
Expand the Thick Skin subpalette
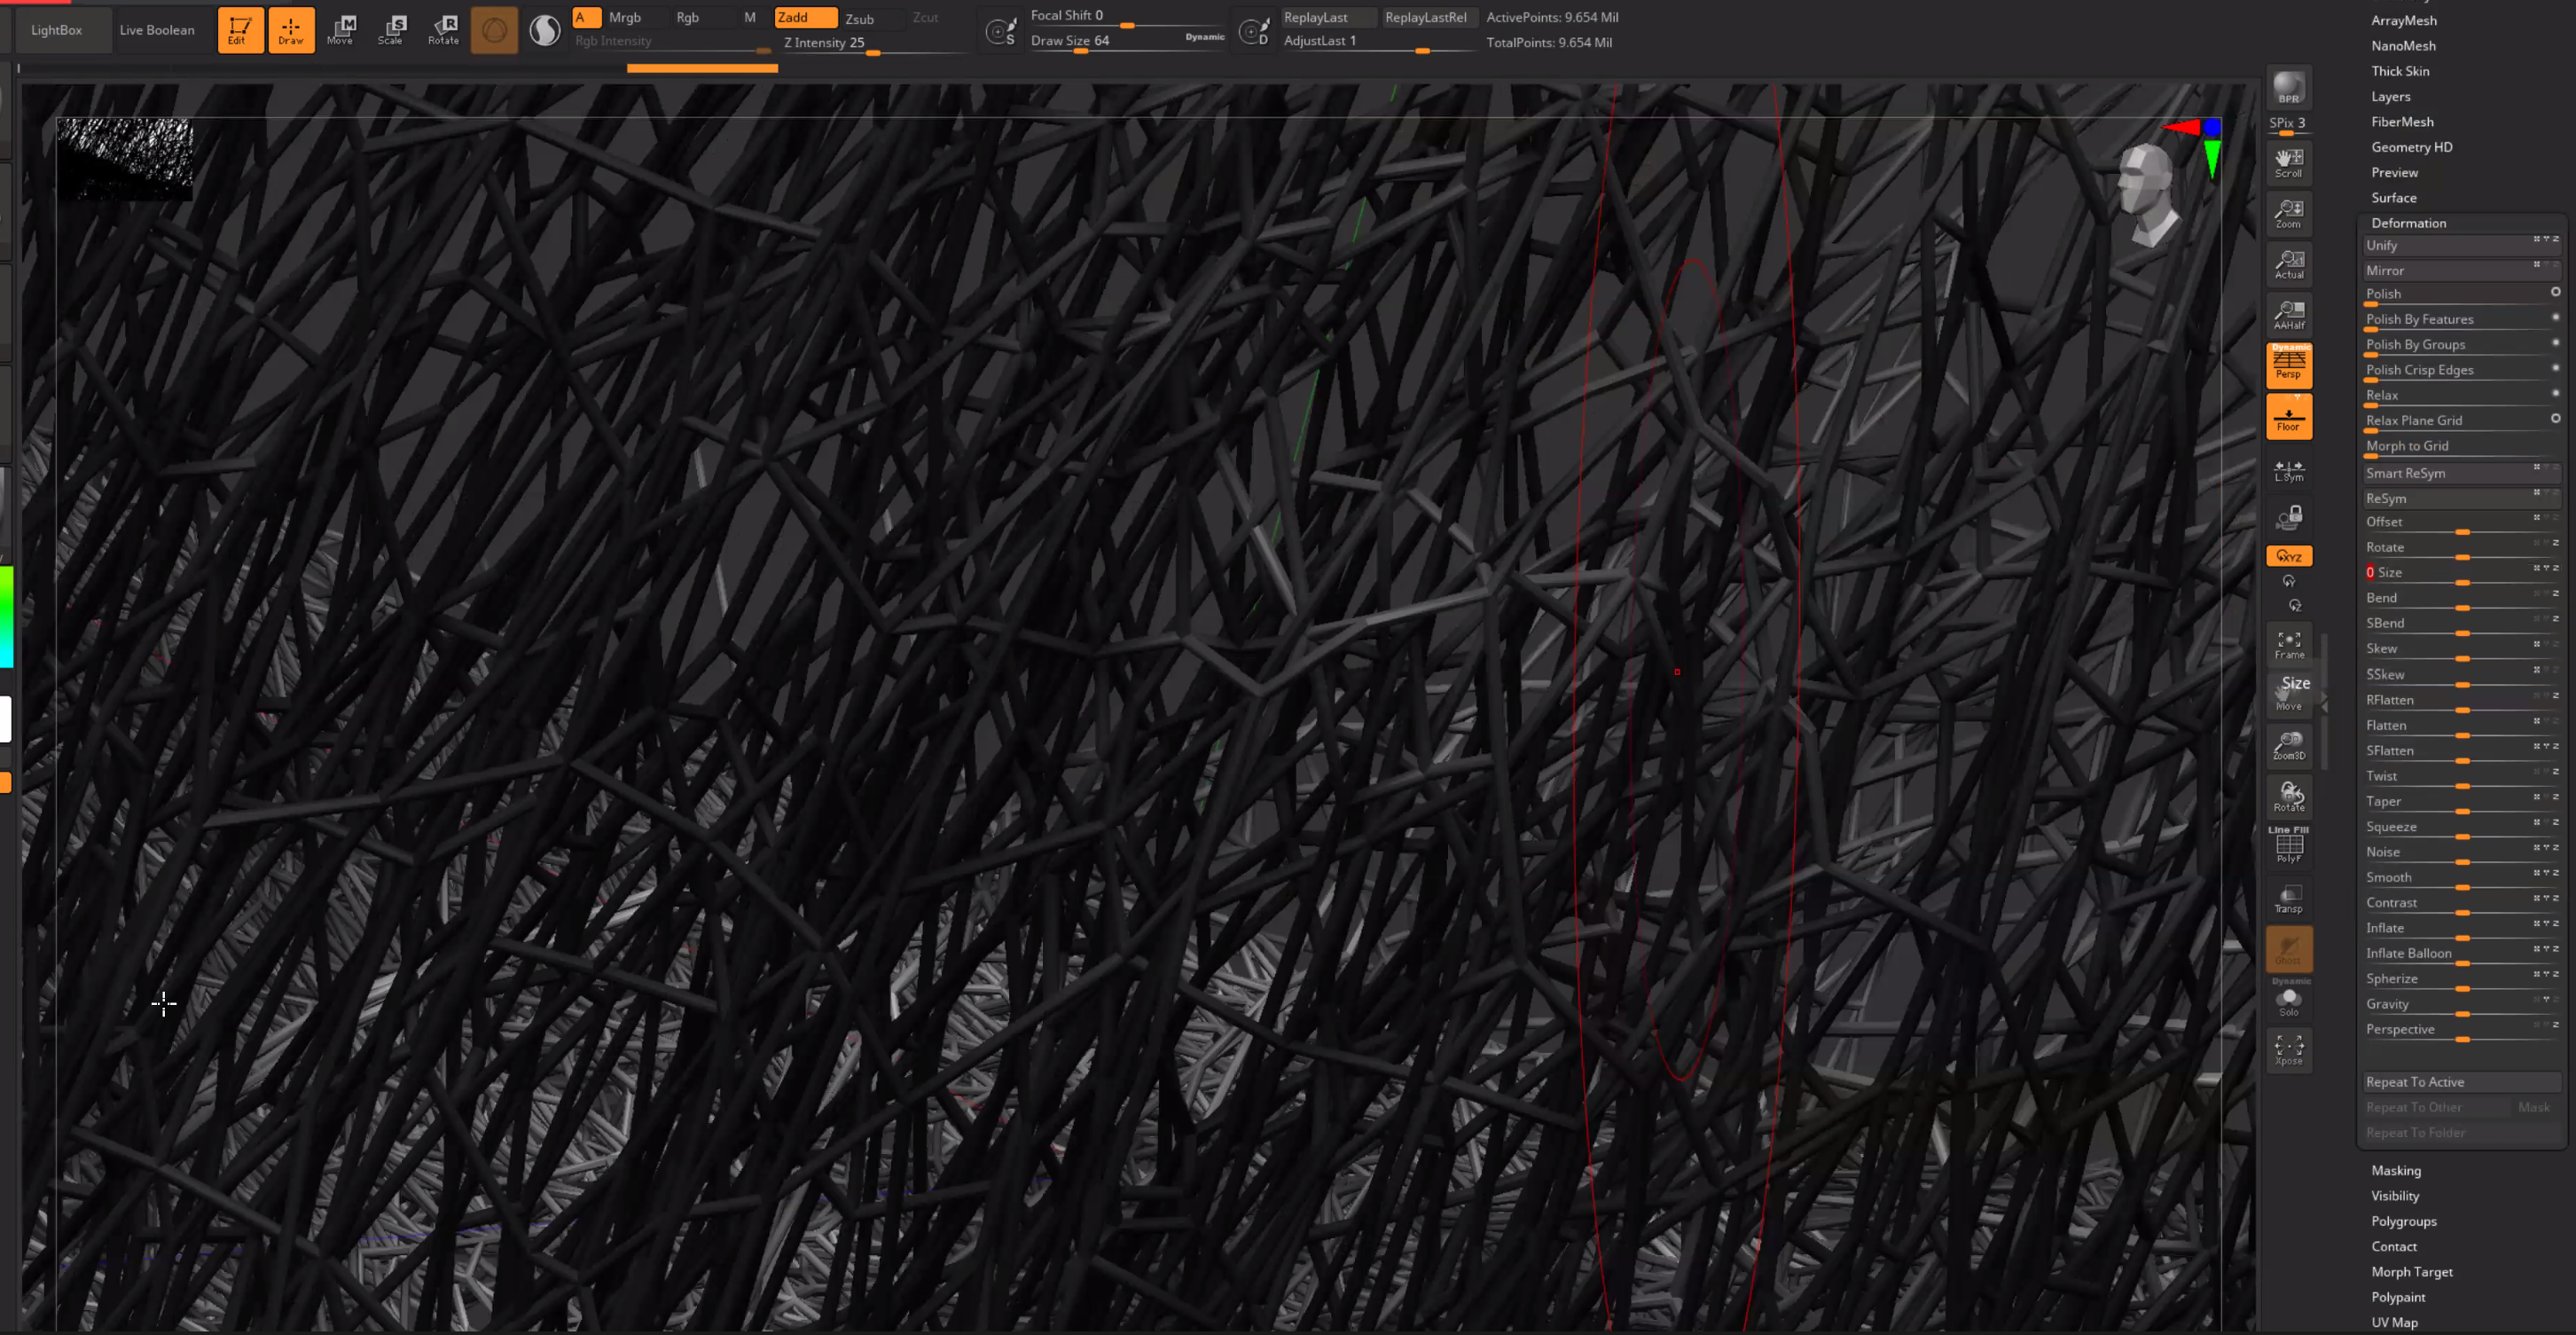2399,71
